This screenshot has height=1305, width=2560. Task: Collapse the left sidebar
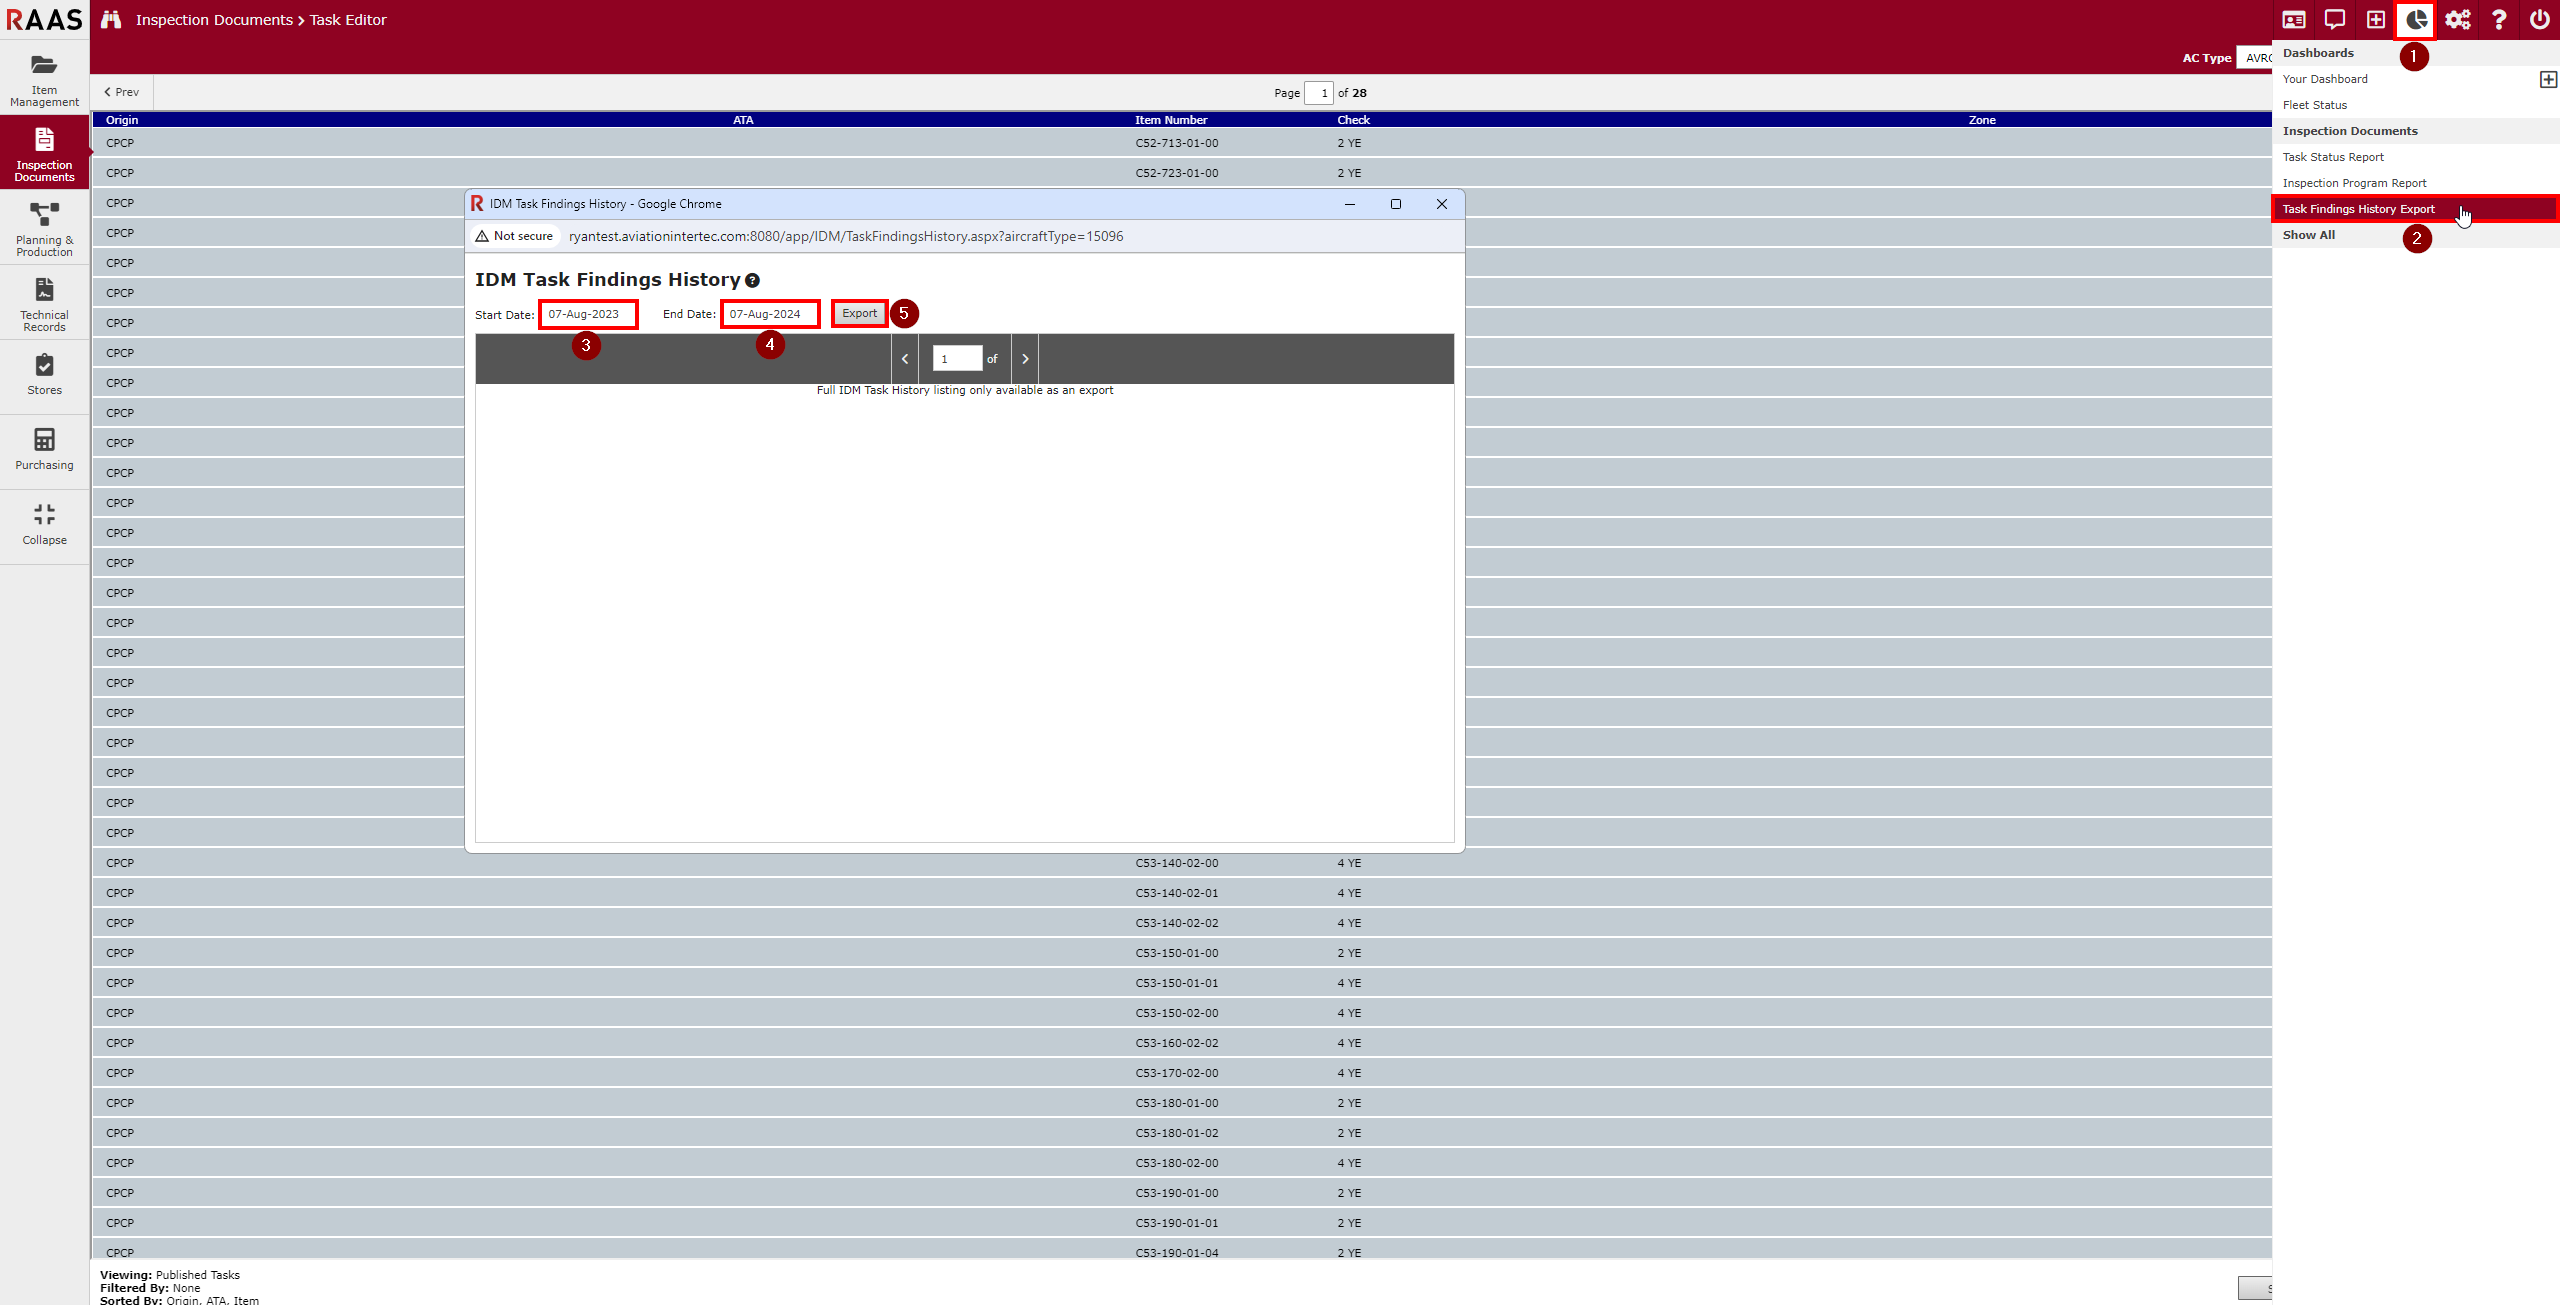coord(44,524)
